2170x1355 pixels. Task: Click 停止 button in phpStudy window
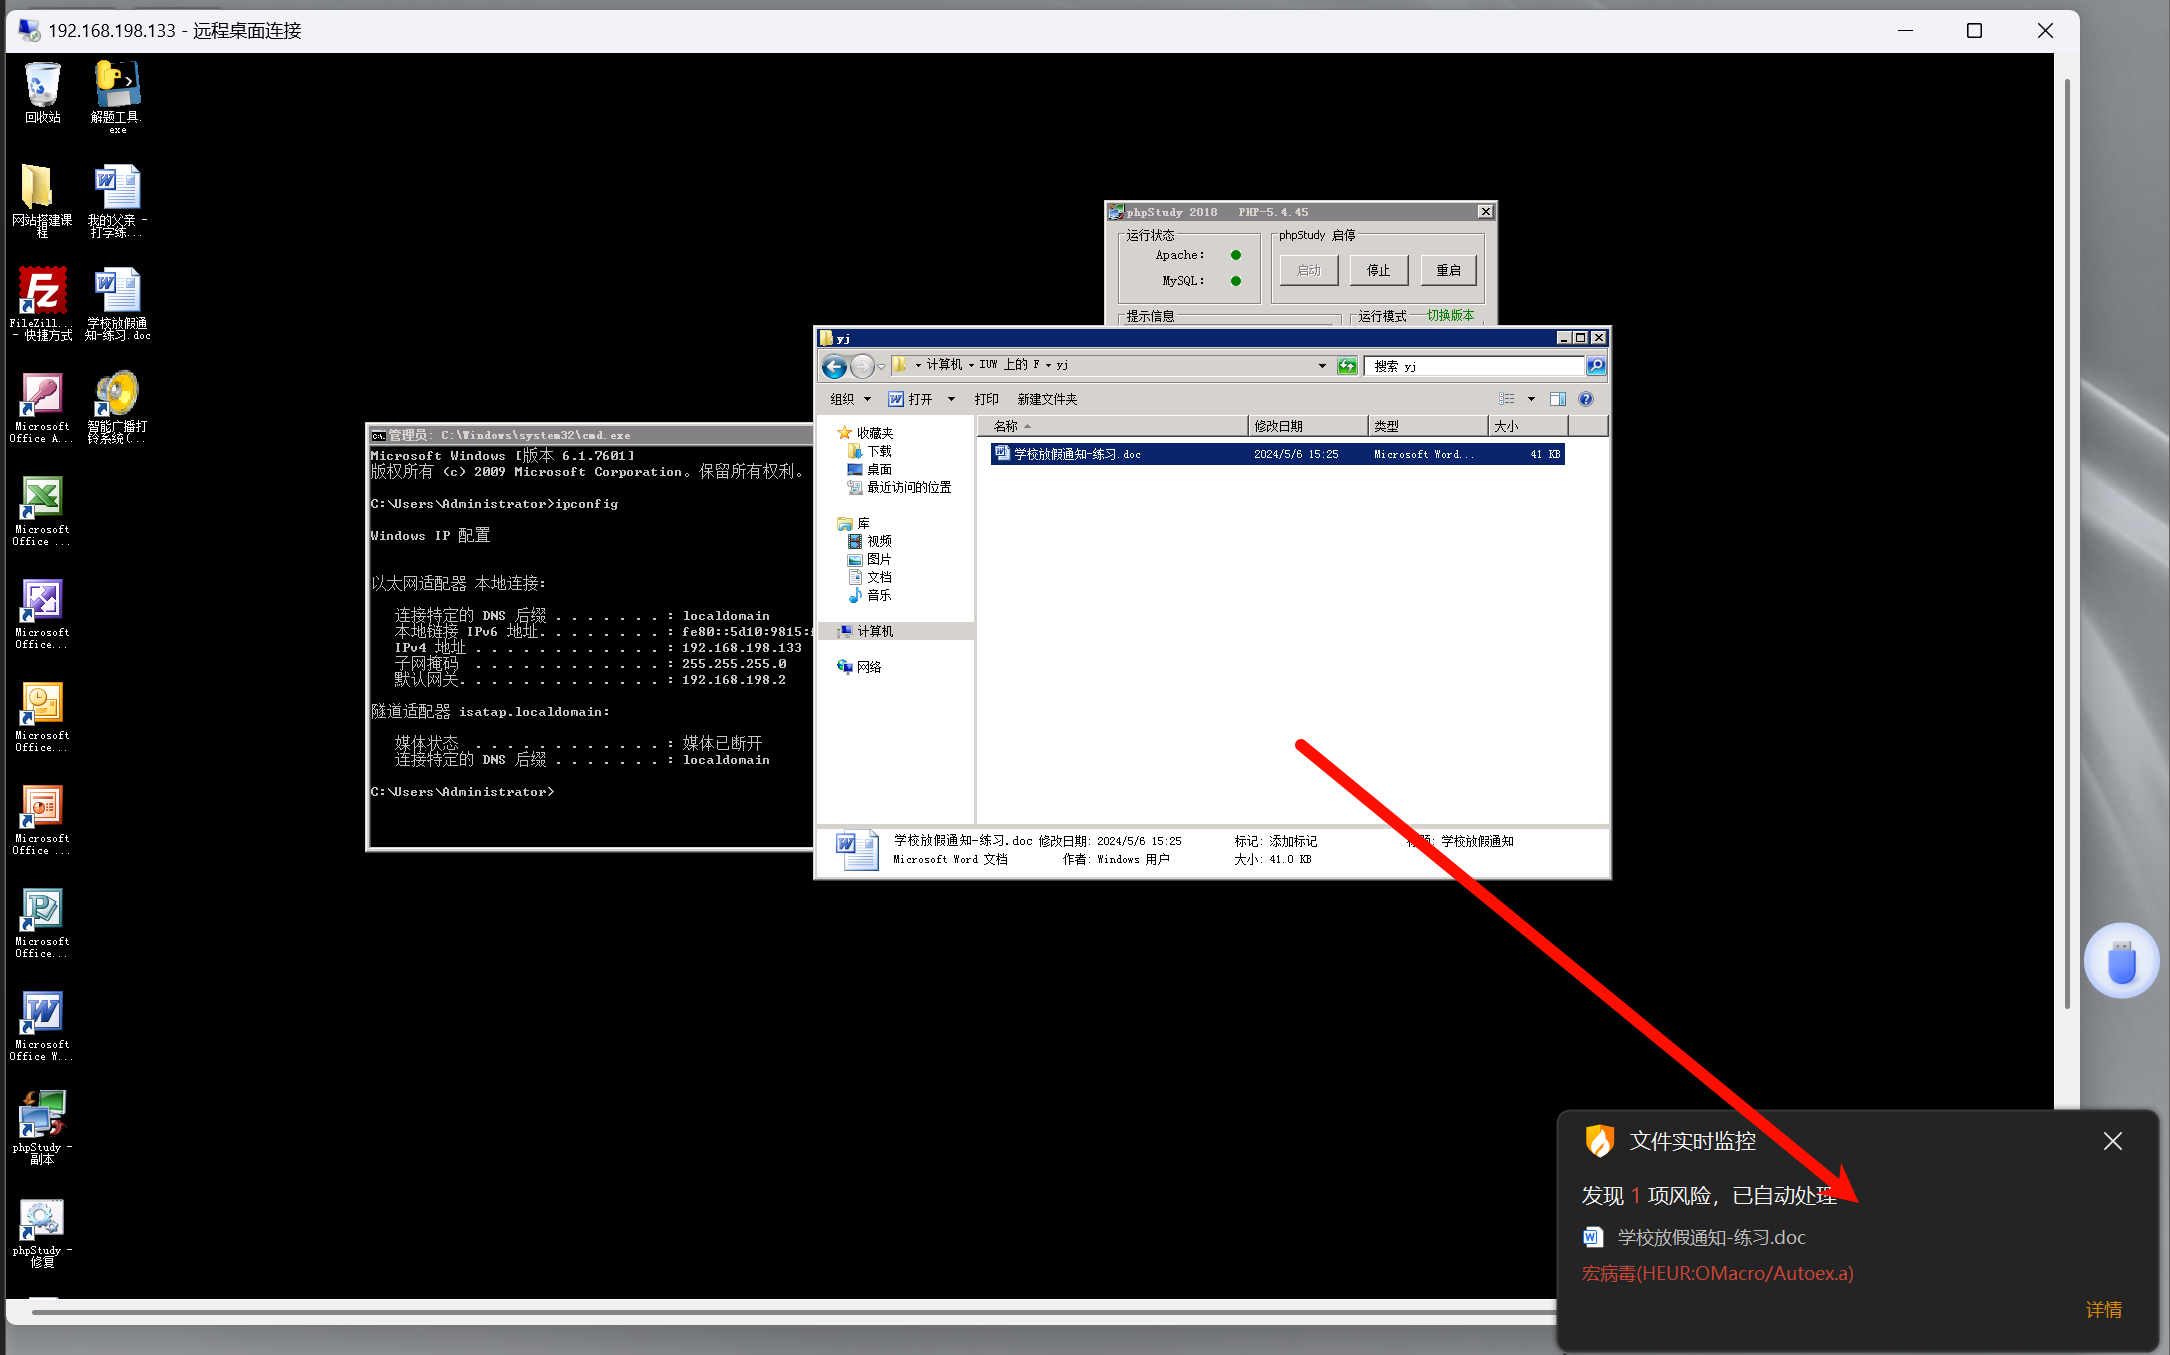pyautogui.click(x=1379, y=270)
